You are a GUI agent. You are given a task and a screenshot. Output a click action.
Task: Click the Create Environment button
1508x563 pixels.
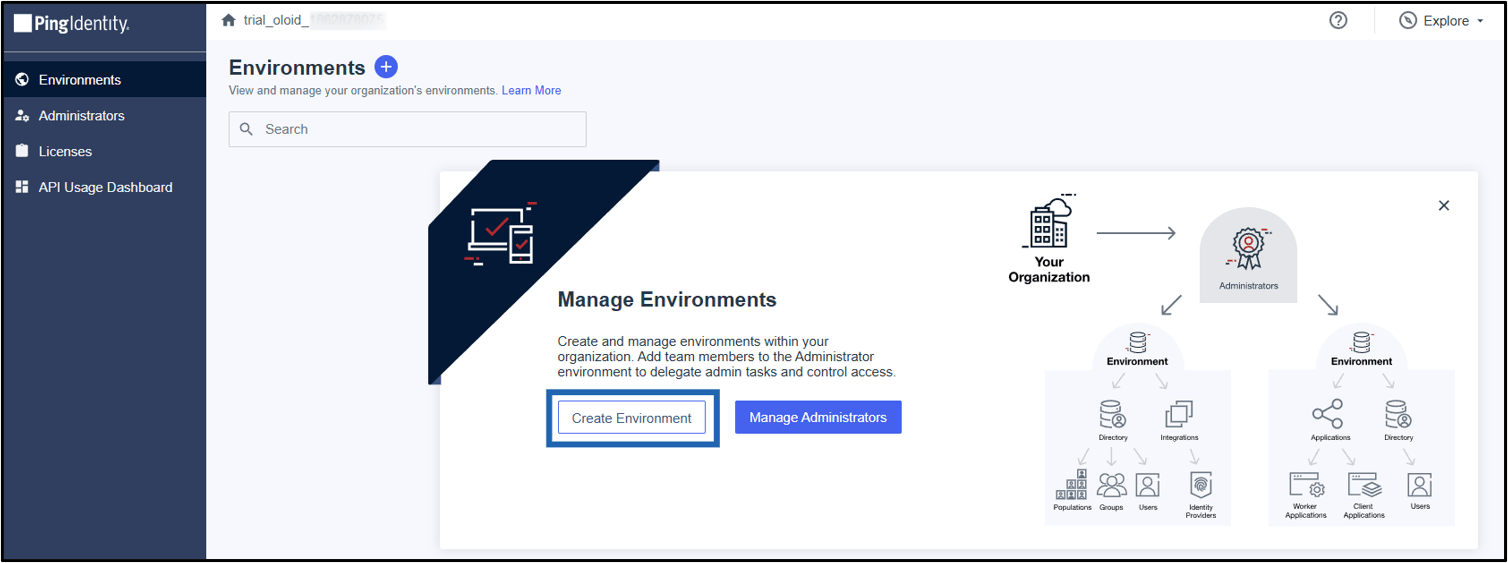tap(632, 418)
